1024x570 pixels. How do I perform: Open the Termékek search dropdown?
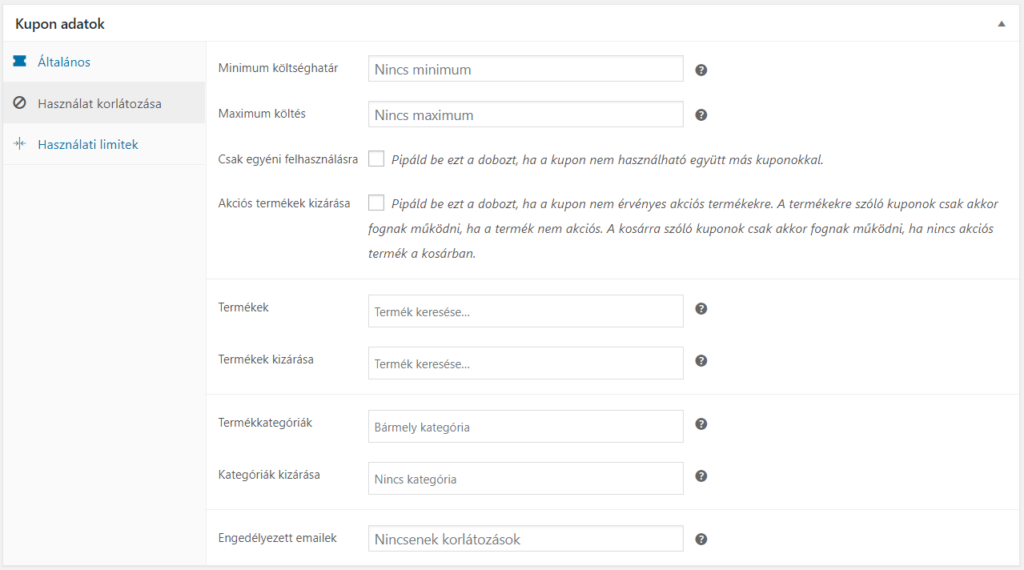(526, 311)
